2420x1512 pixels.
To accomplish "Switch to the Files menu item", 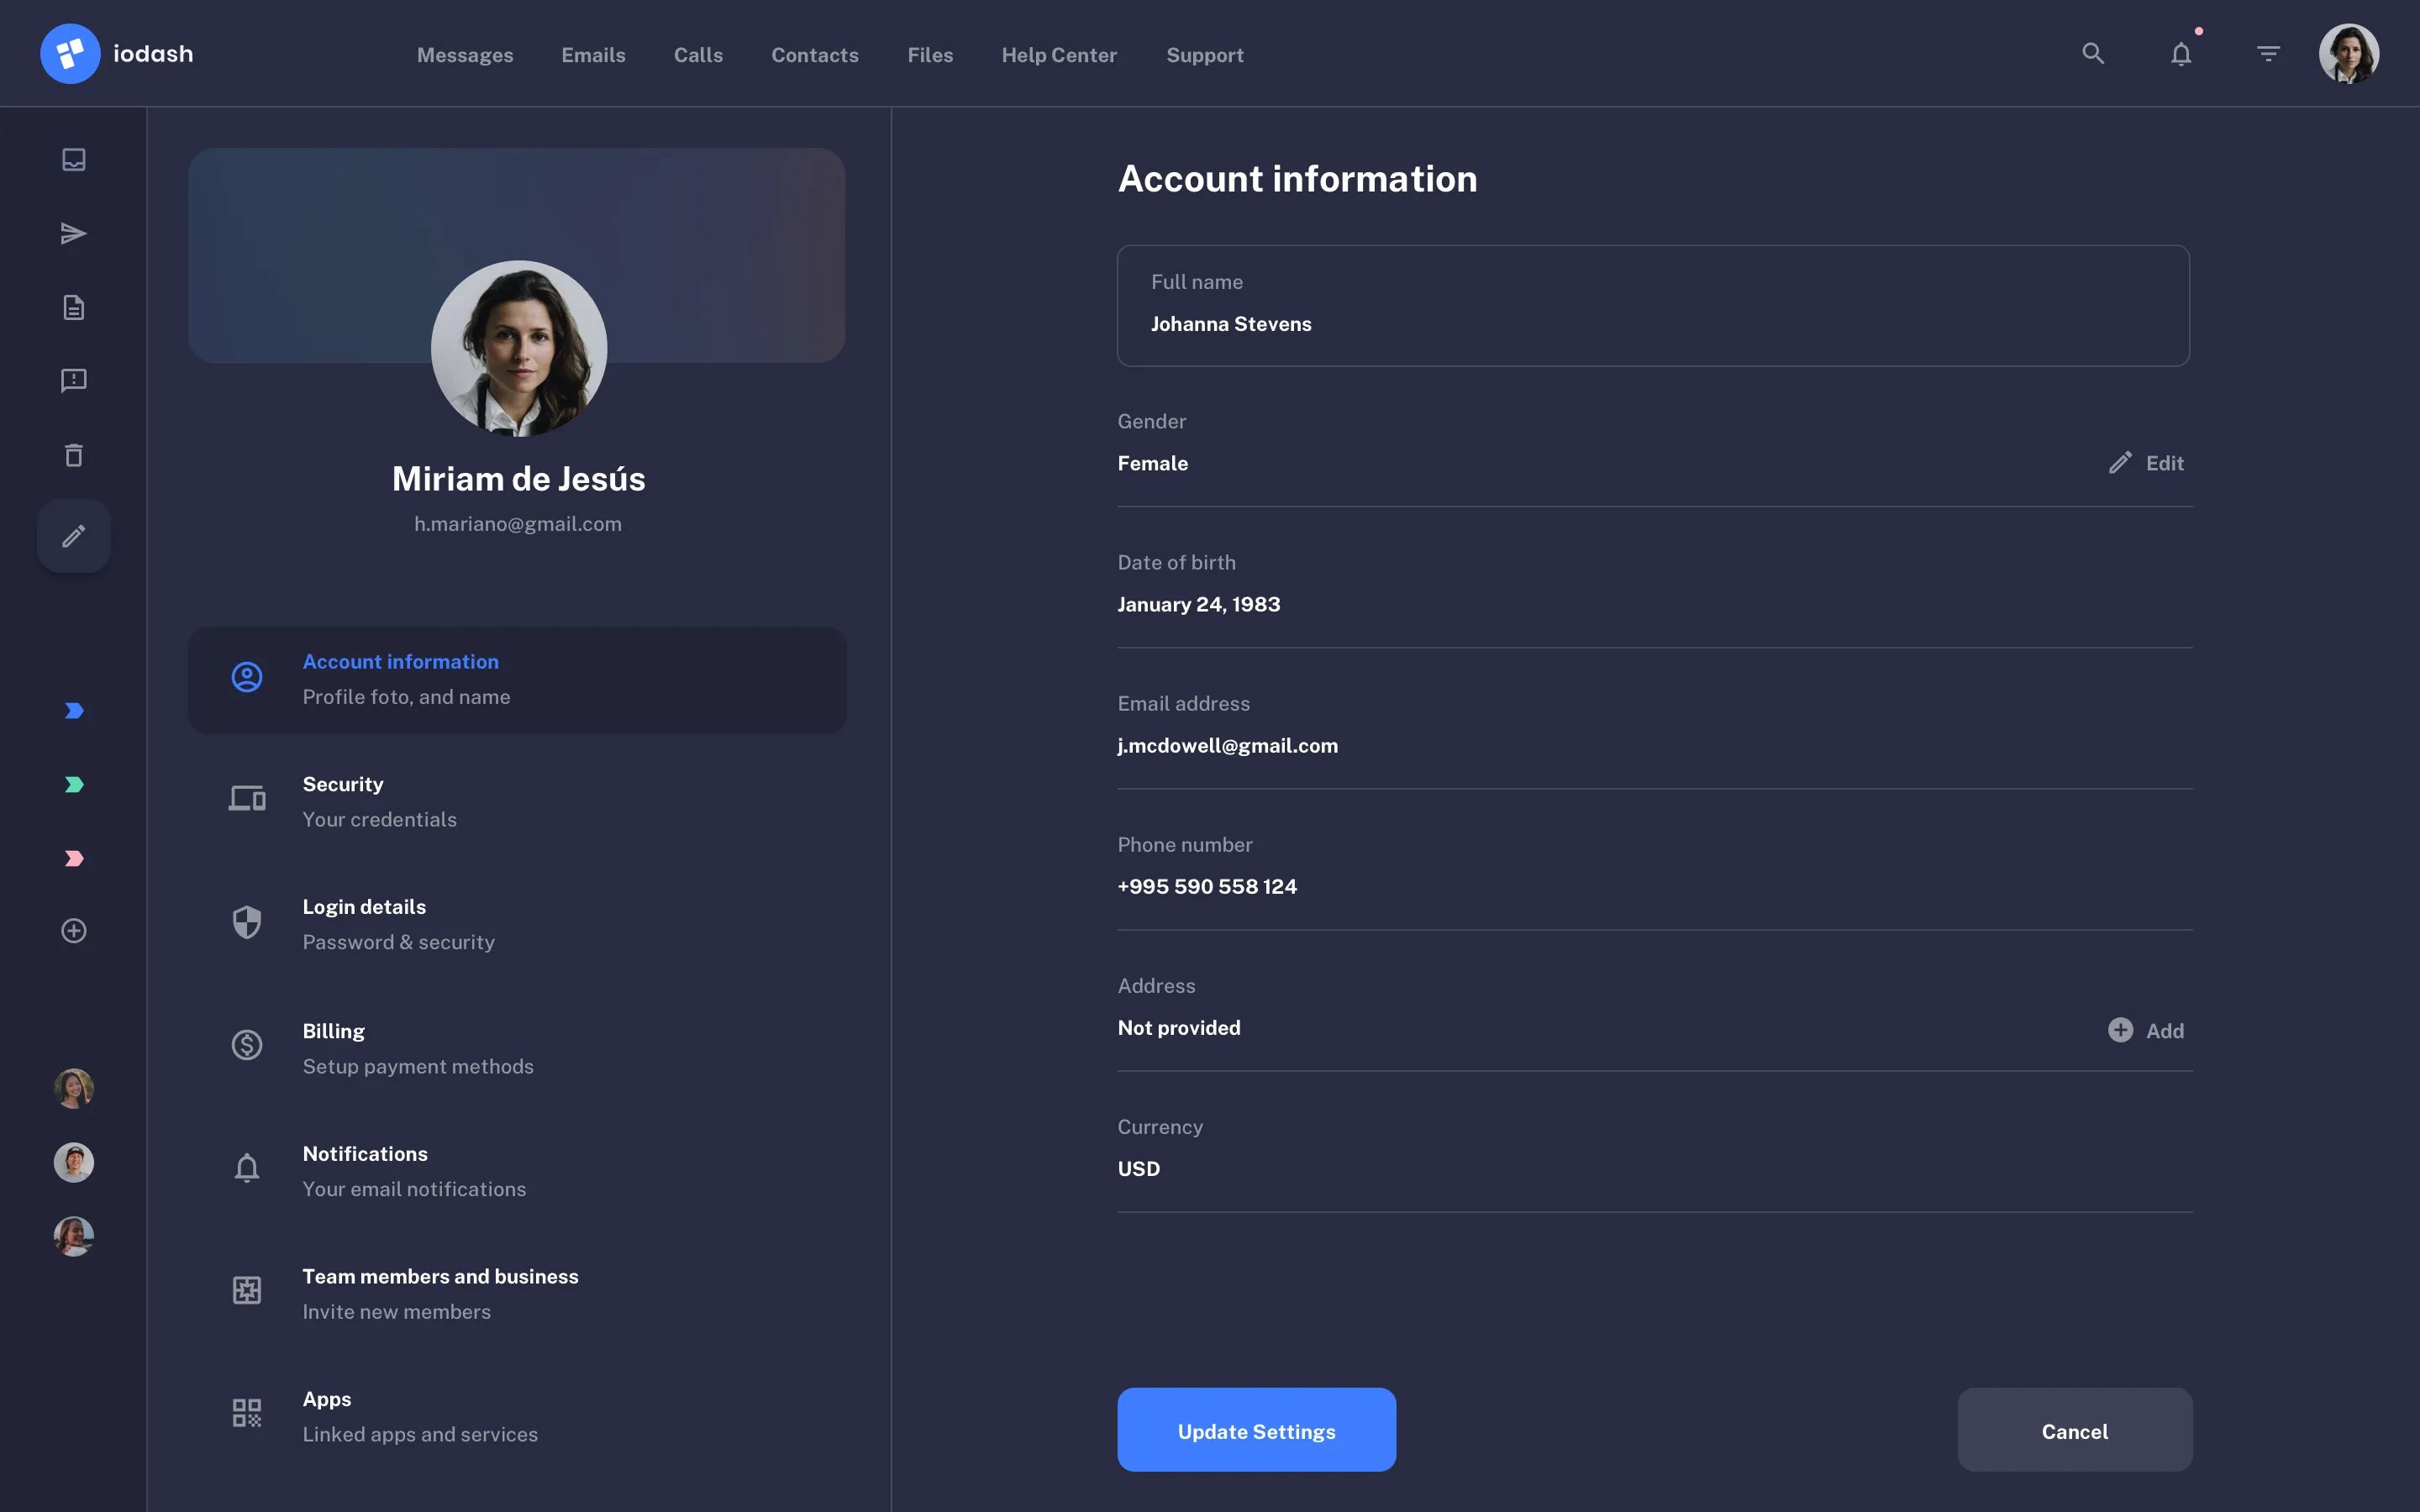I will click(930, 55).
